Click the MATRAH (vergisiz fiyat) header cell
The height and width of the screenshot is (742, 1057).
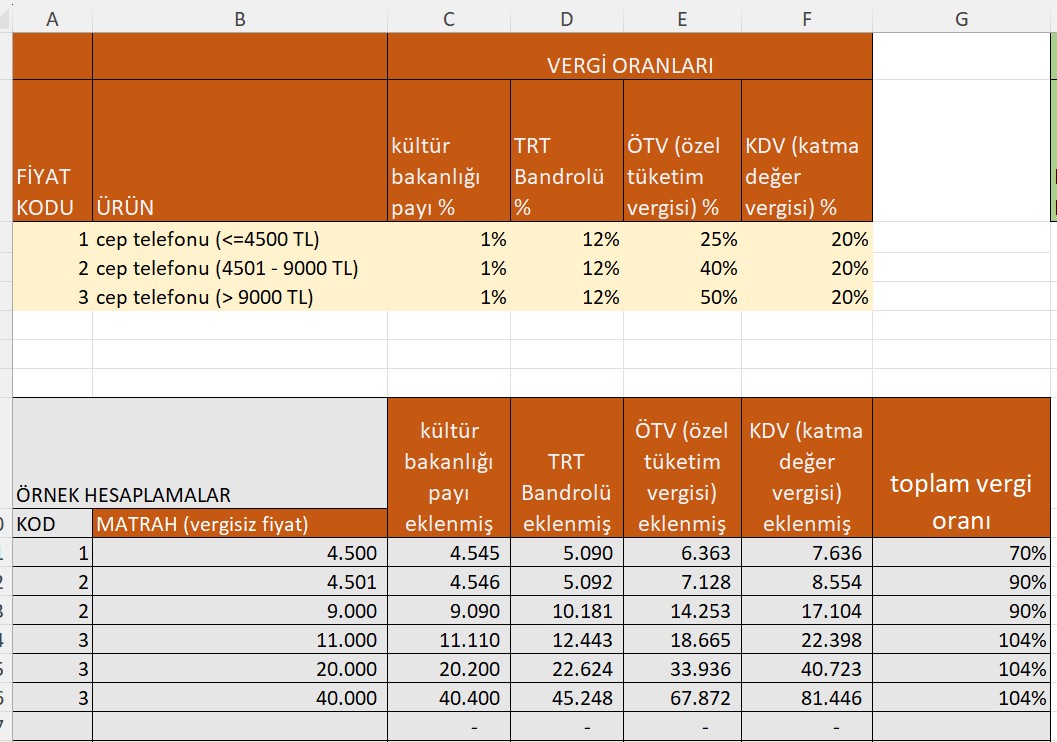[239, 523]
